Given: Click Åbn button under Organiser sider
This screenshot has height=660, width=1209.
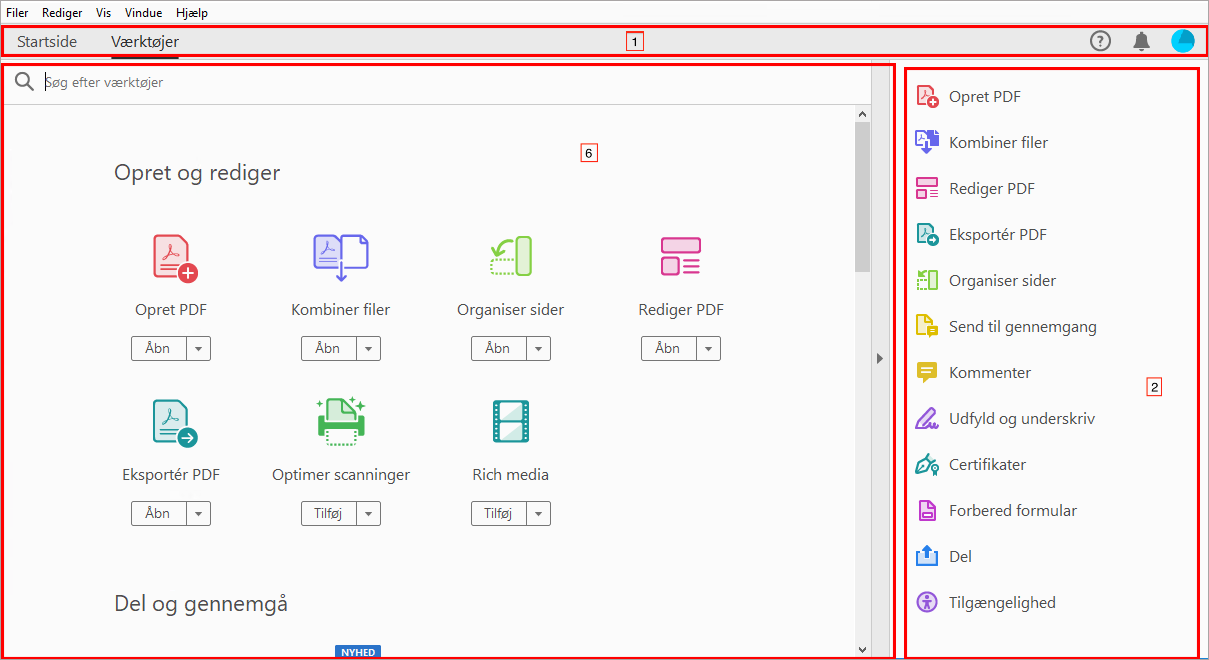Looking at the screenshot, I should [498, 348].
